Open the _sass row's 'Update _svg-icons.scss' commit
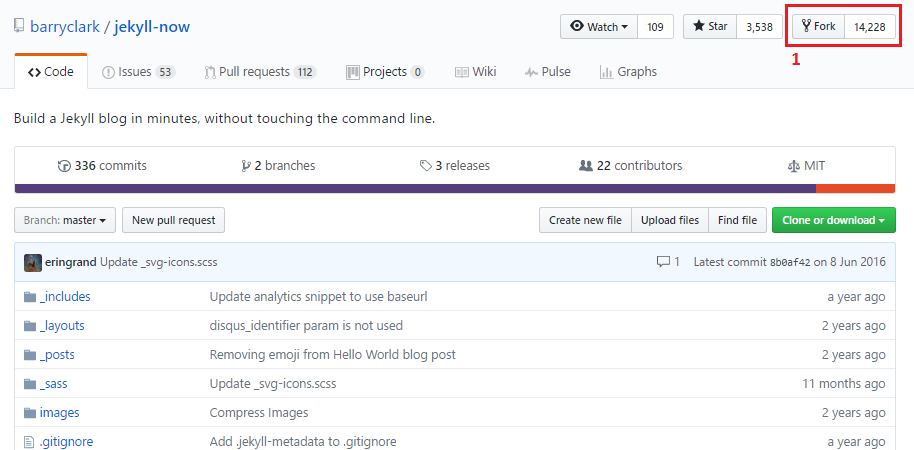This screenshot has height=450, width=914. click(273, 384)
